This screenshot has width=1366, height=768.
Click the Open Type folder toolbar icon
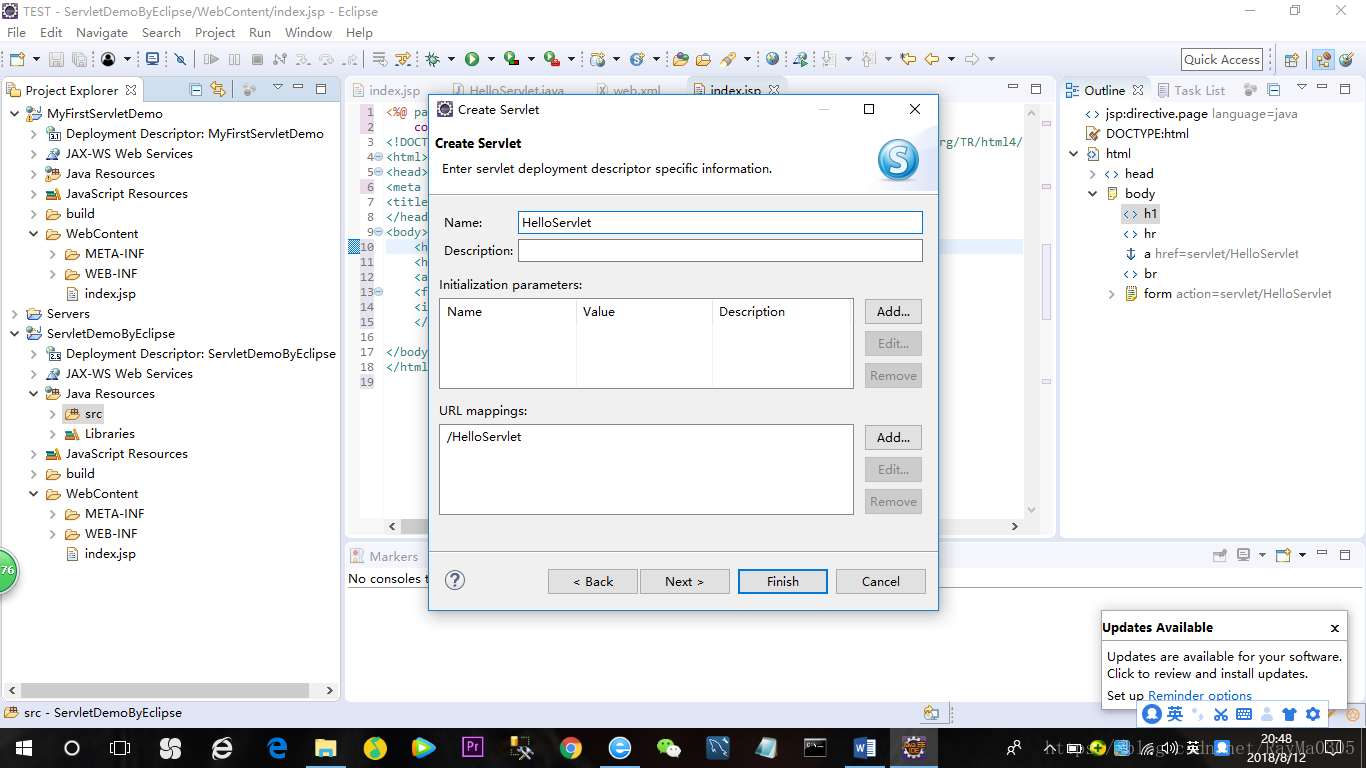[680, 59]
